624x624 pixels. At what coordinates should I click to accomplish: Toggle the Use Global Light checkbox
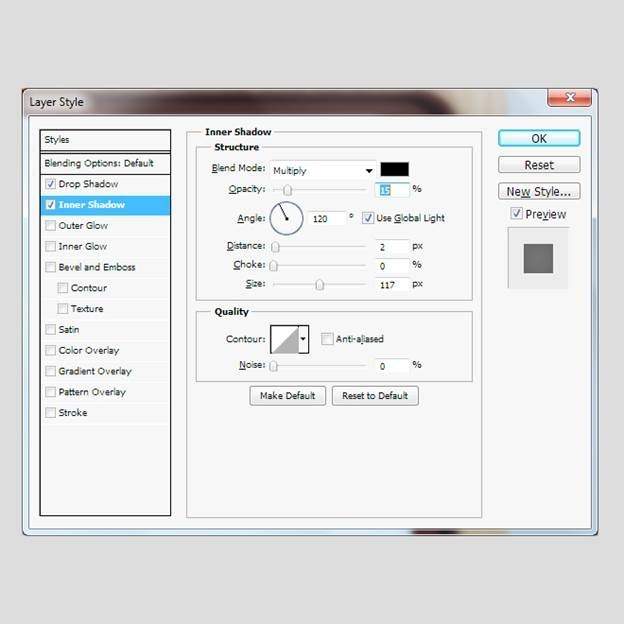pyautogui.click(x=368, y=218)
